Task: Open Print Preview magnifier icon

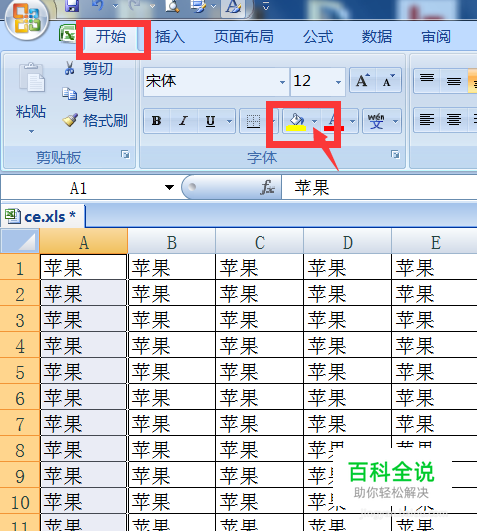Action: [x=172, y=5]
